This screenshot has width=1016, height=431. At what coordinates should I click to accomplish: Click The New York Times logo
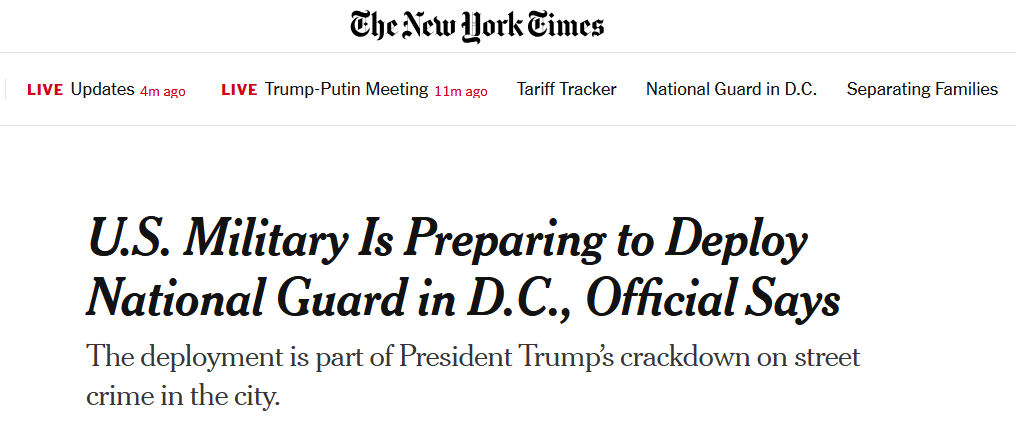tap(477, 26)
